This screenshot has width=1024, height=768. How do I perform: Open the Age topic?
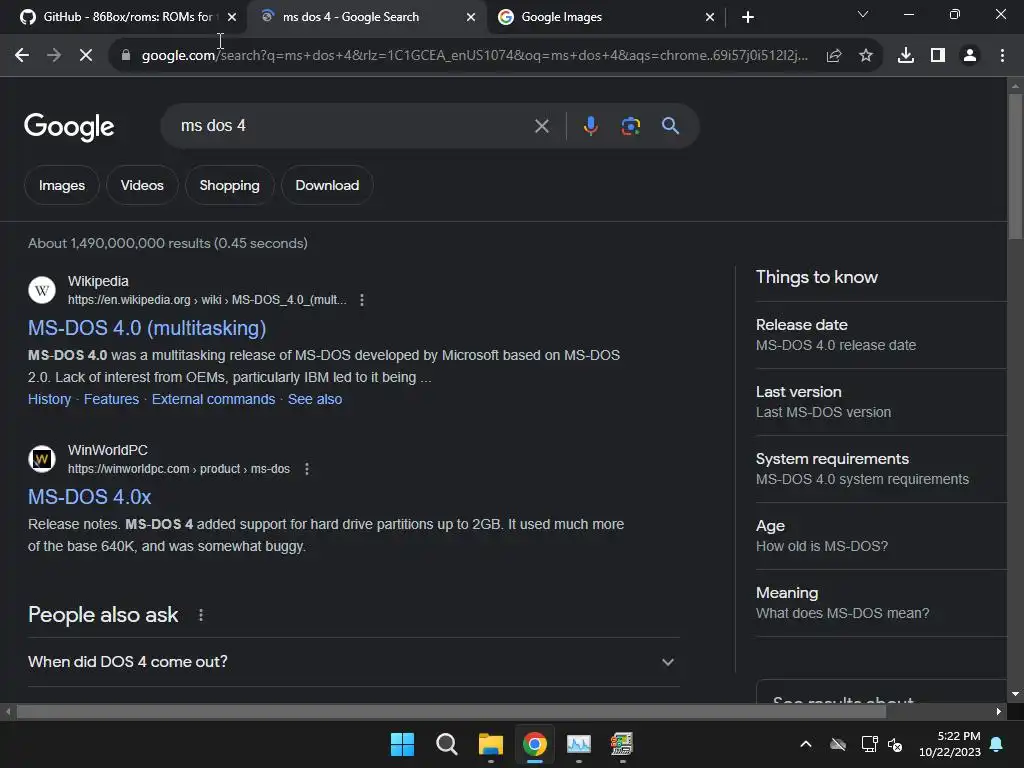click(881, 536)
